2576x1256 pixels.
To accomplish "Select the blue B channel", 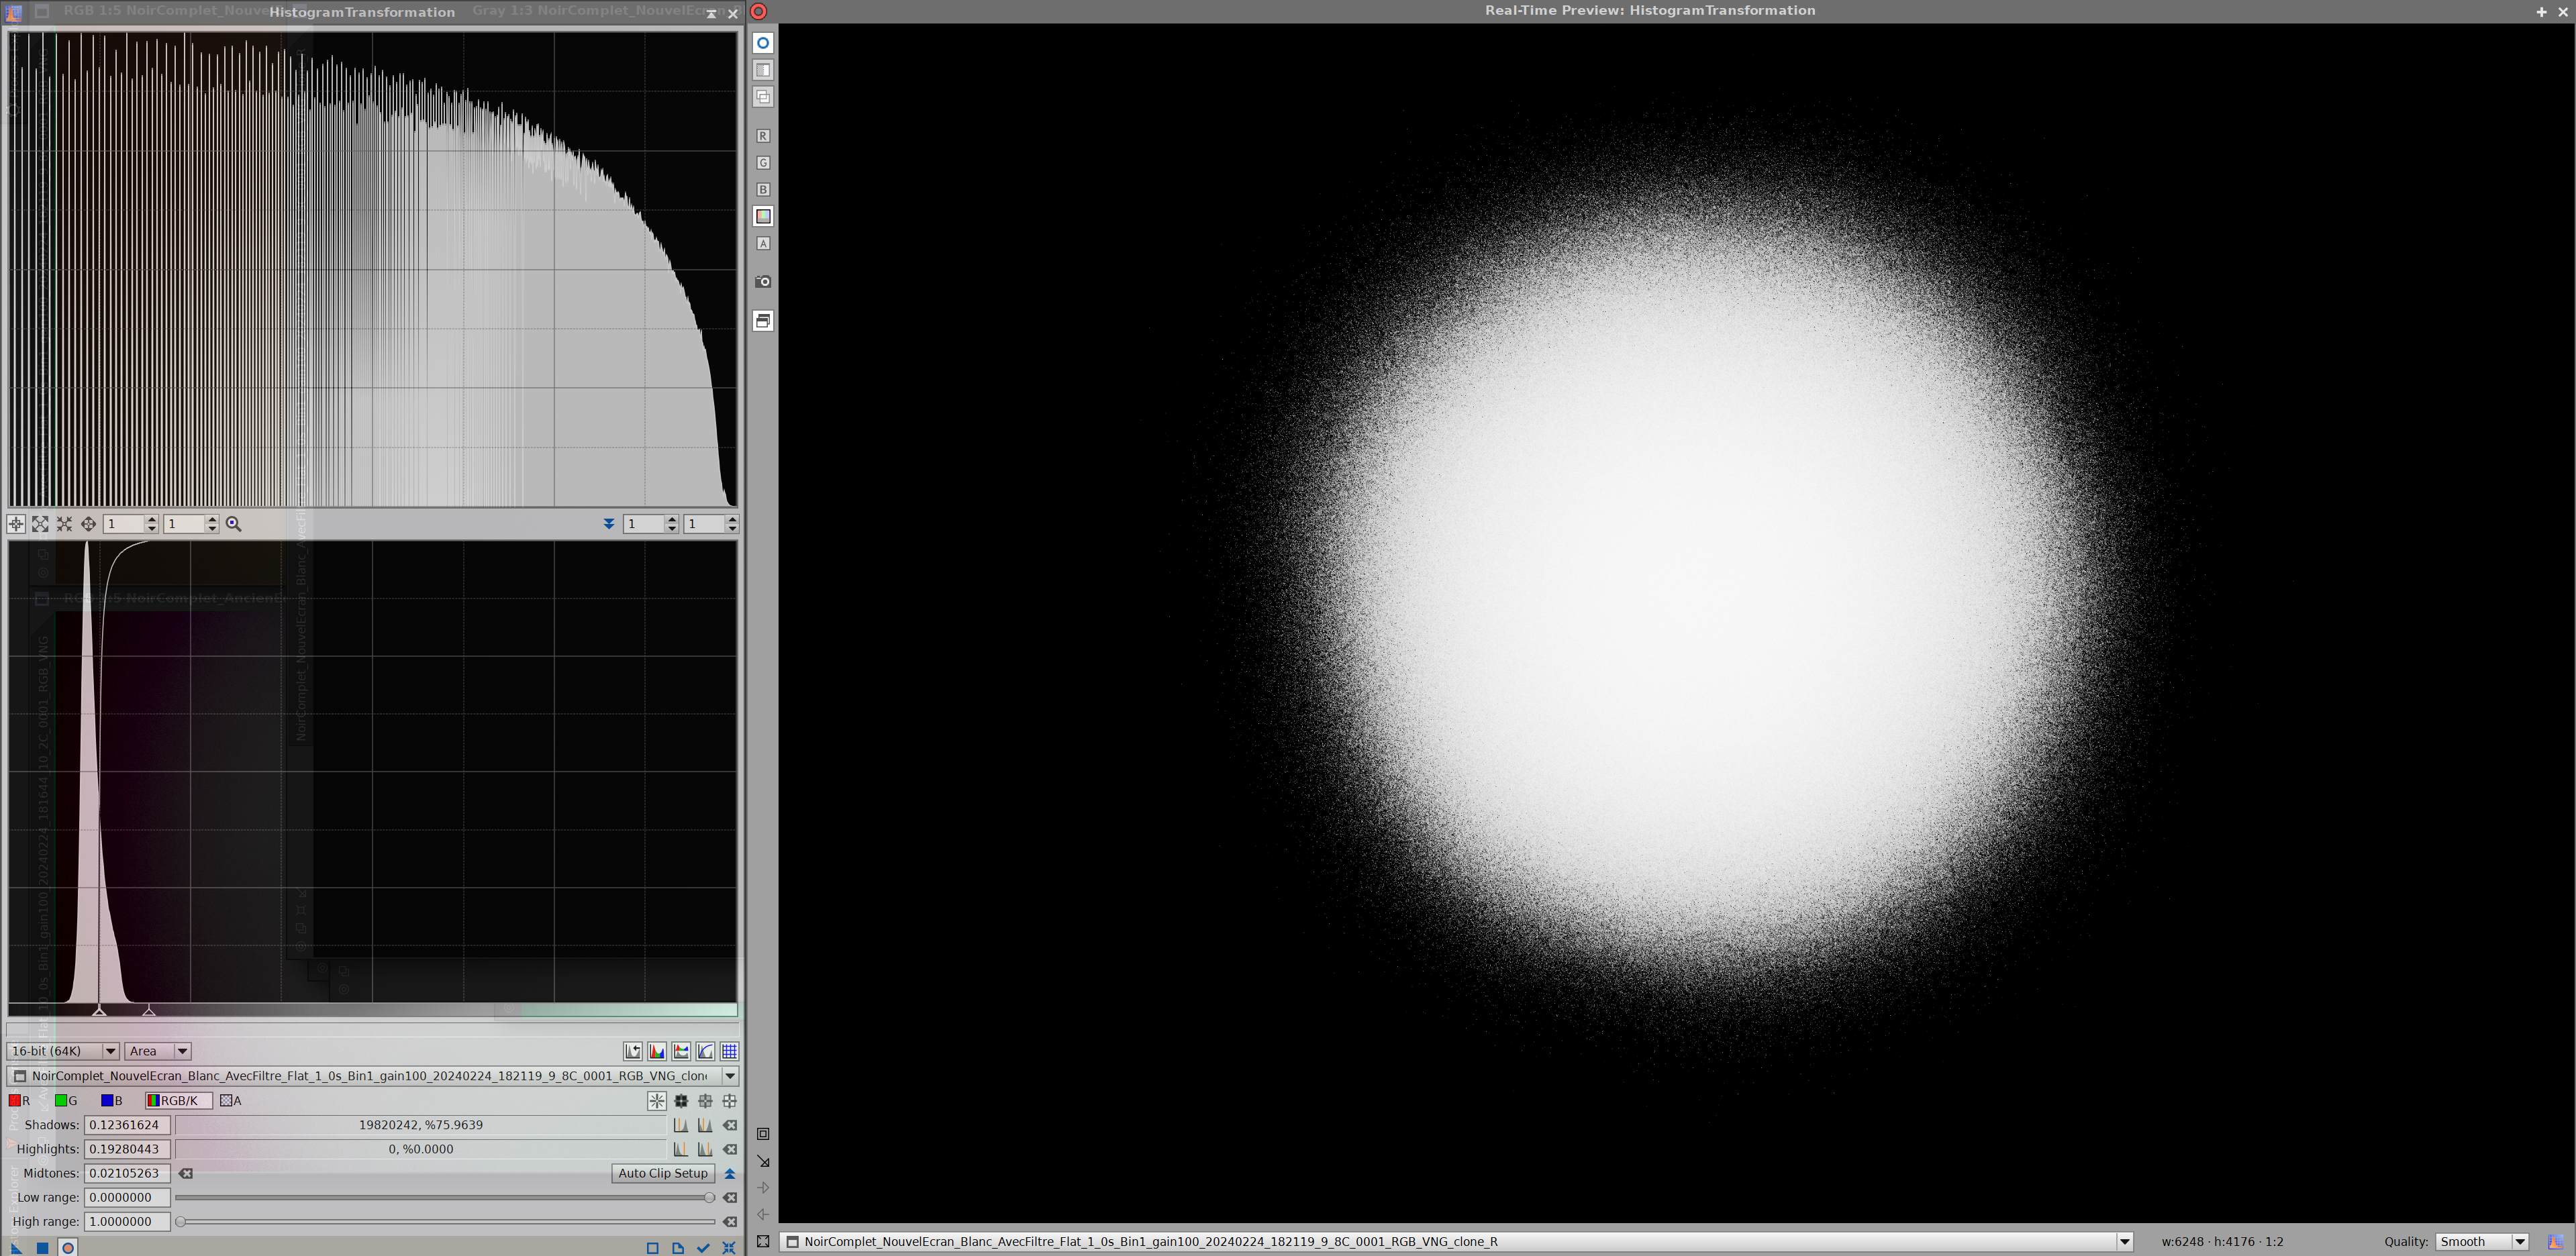I will tap(111, 1100).
